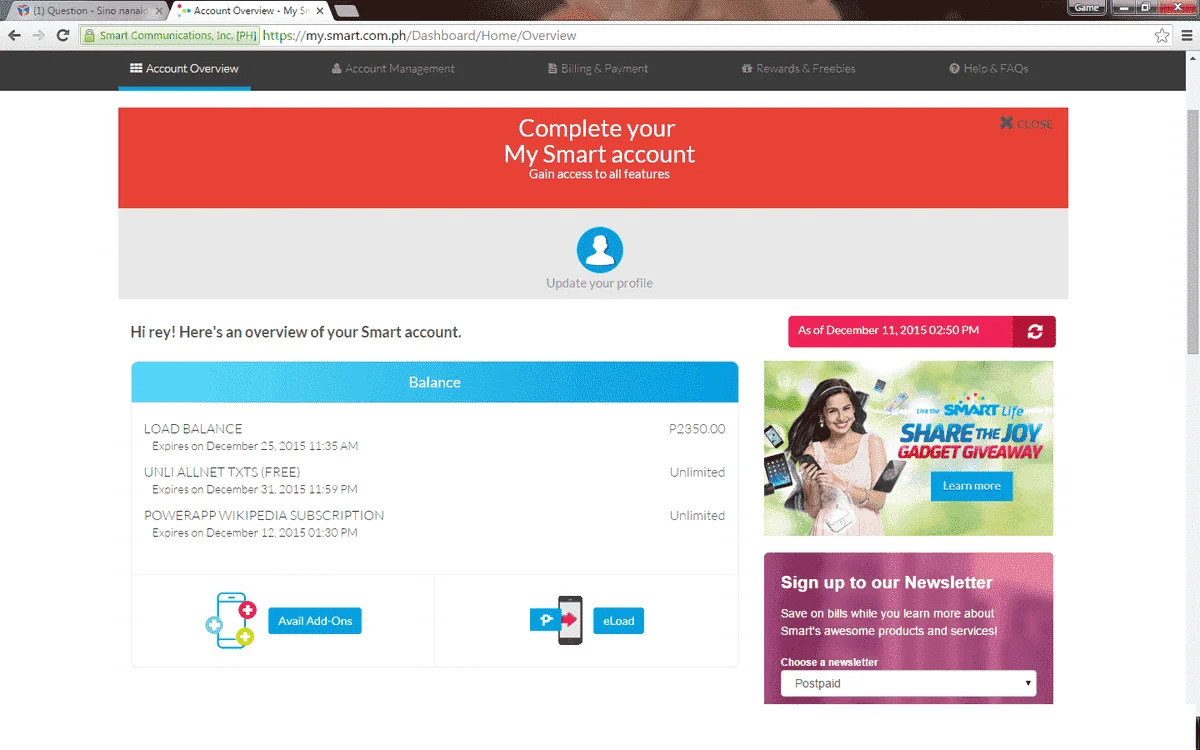Click POWERAPP WIKIPEDIA SUBSCRIPTION entry

click(x=264, y=516)
